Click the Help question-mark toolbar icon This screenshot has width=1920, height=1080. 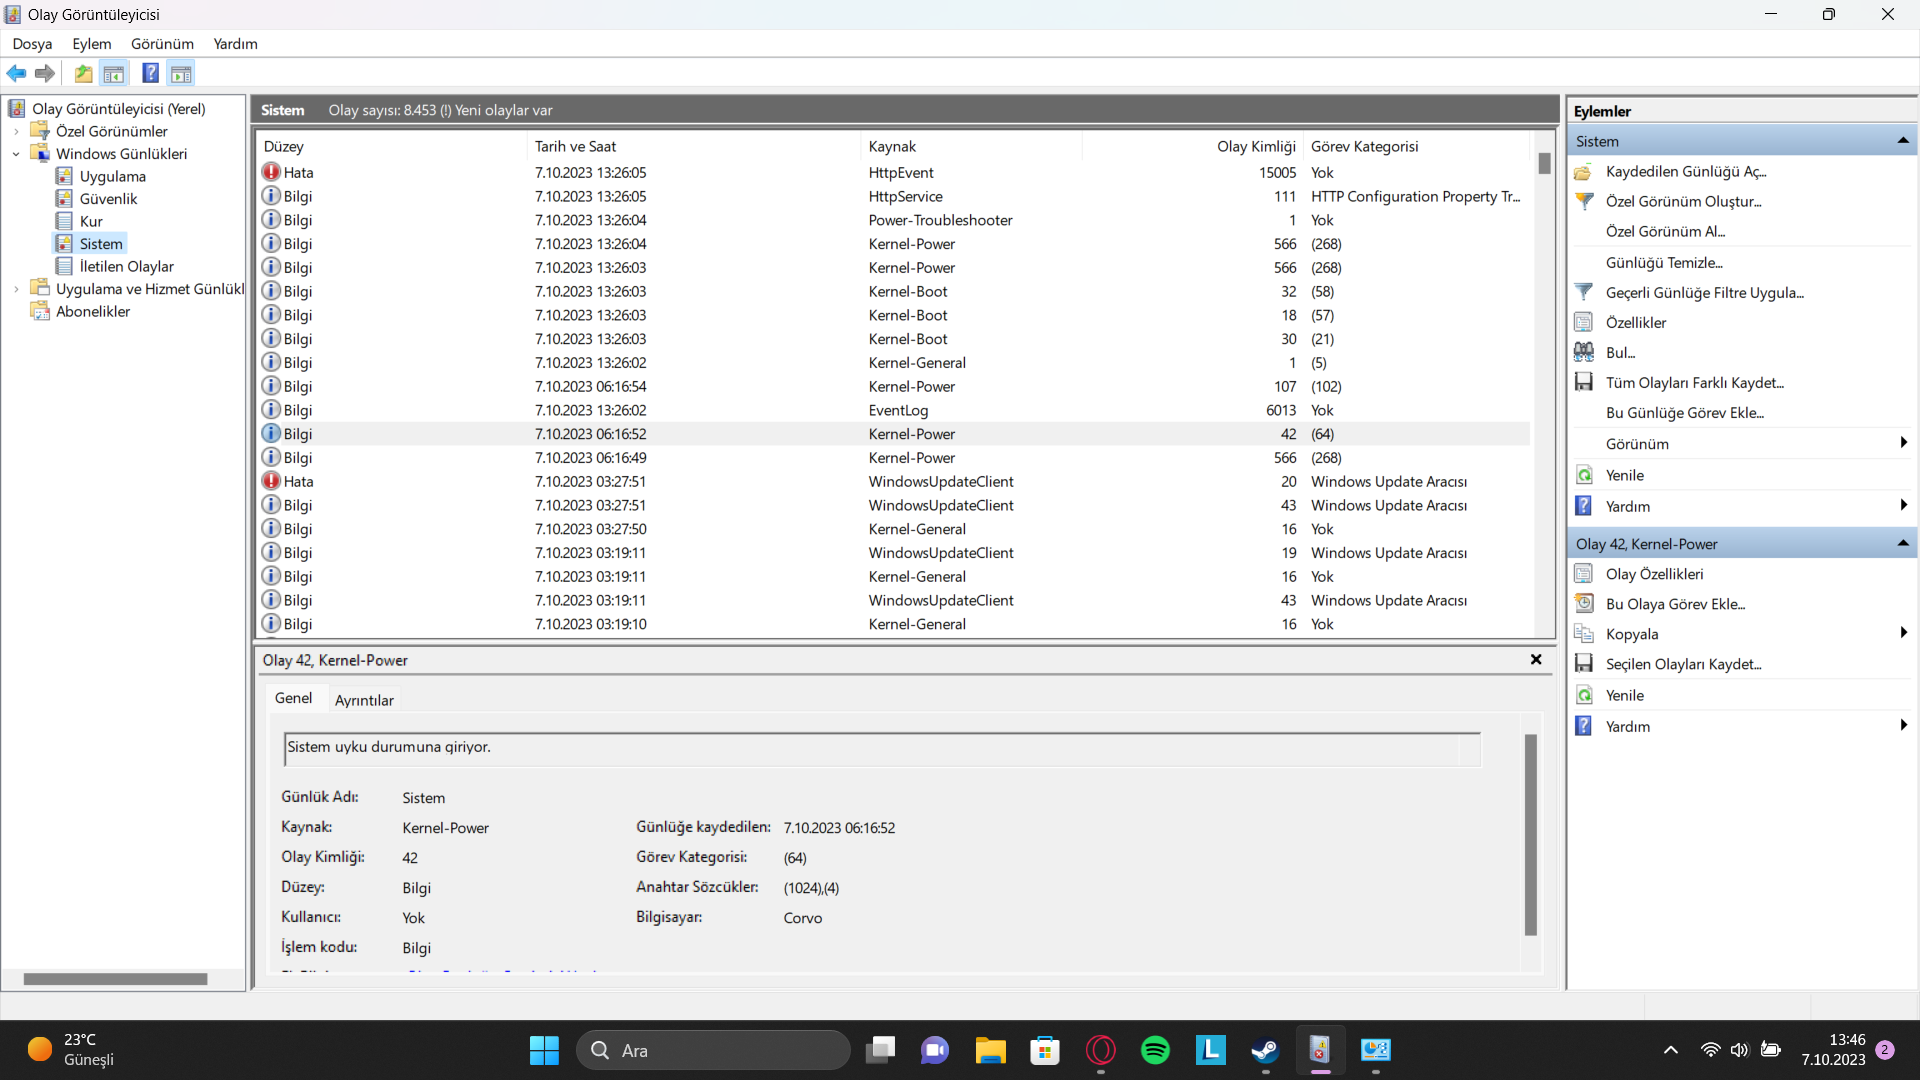click(150, 73)
